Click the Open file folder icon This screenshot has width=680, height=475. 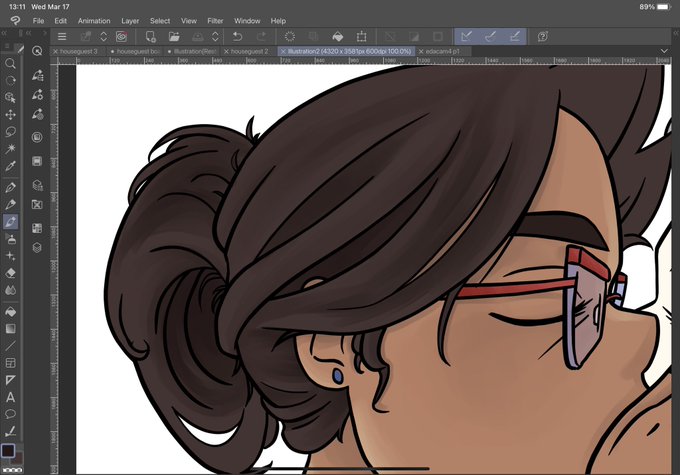pos(174,36)
